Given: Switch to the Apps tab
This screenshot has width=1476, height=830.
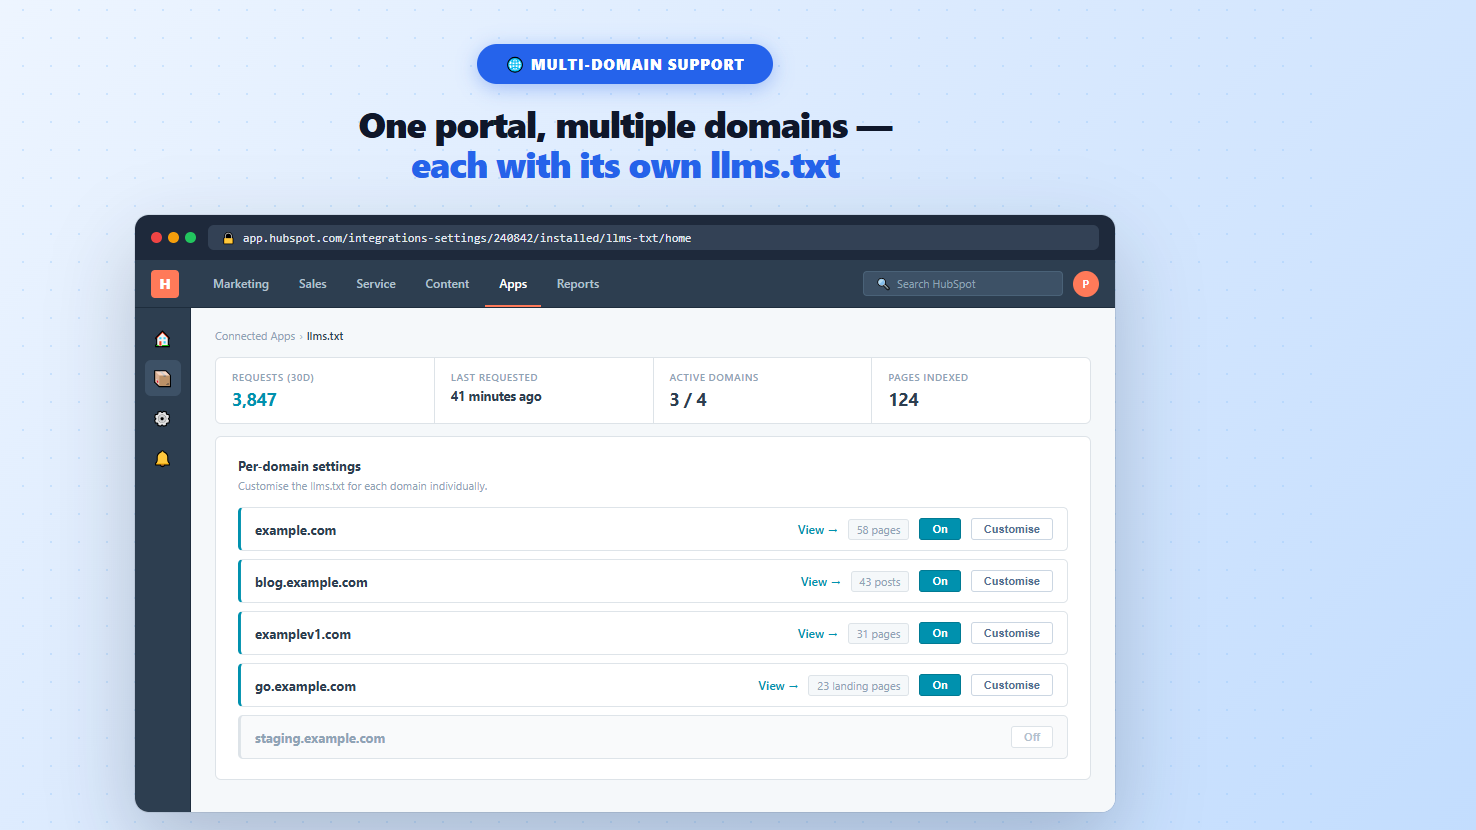Looking at the screenshot, I should pyautogui.click(x=513, y=284).
